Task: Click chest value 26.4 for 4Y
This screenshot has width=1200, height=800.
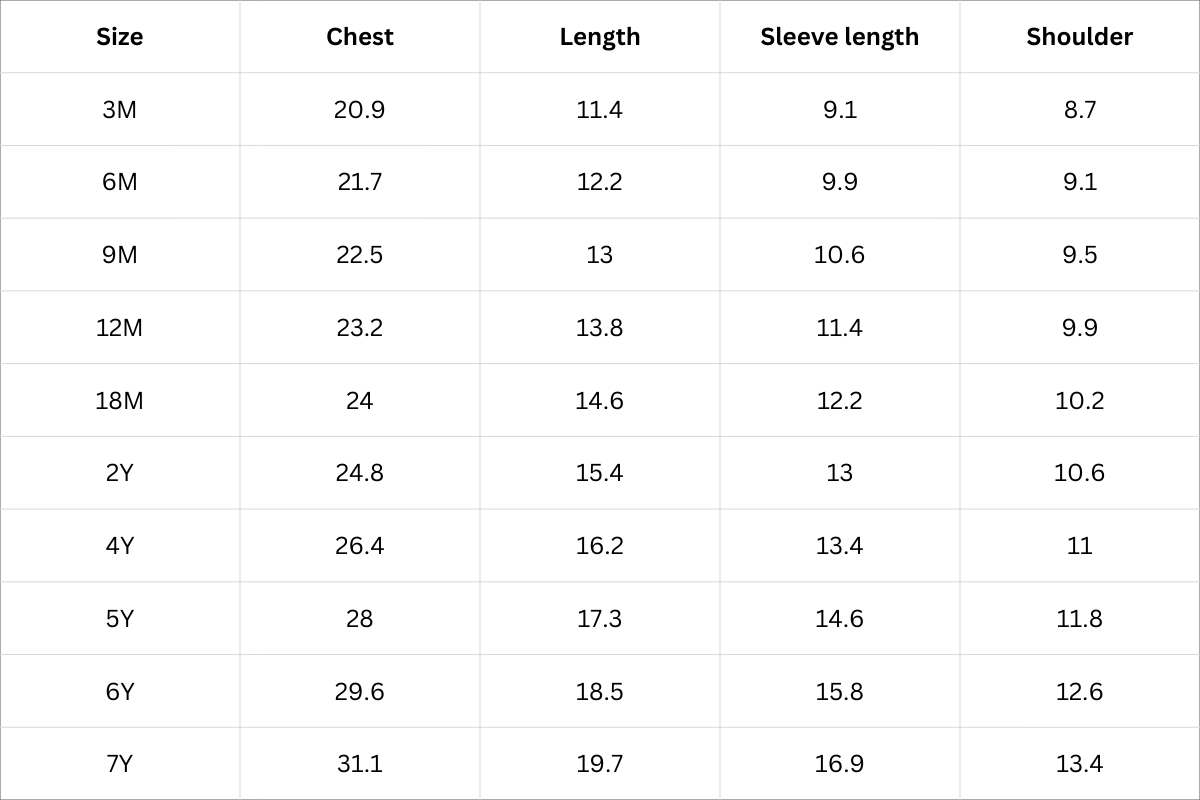Action: [x=360, y=546]
